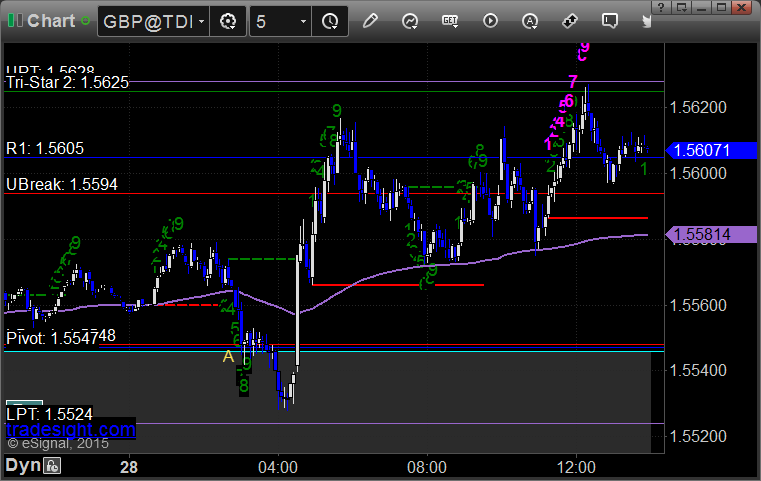
Task: Click the window options icon beside help
Action: [681, 7]
